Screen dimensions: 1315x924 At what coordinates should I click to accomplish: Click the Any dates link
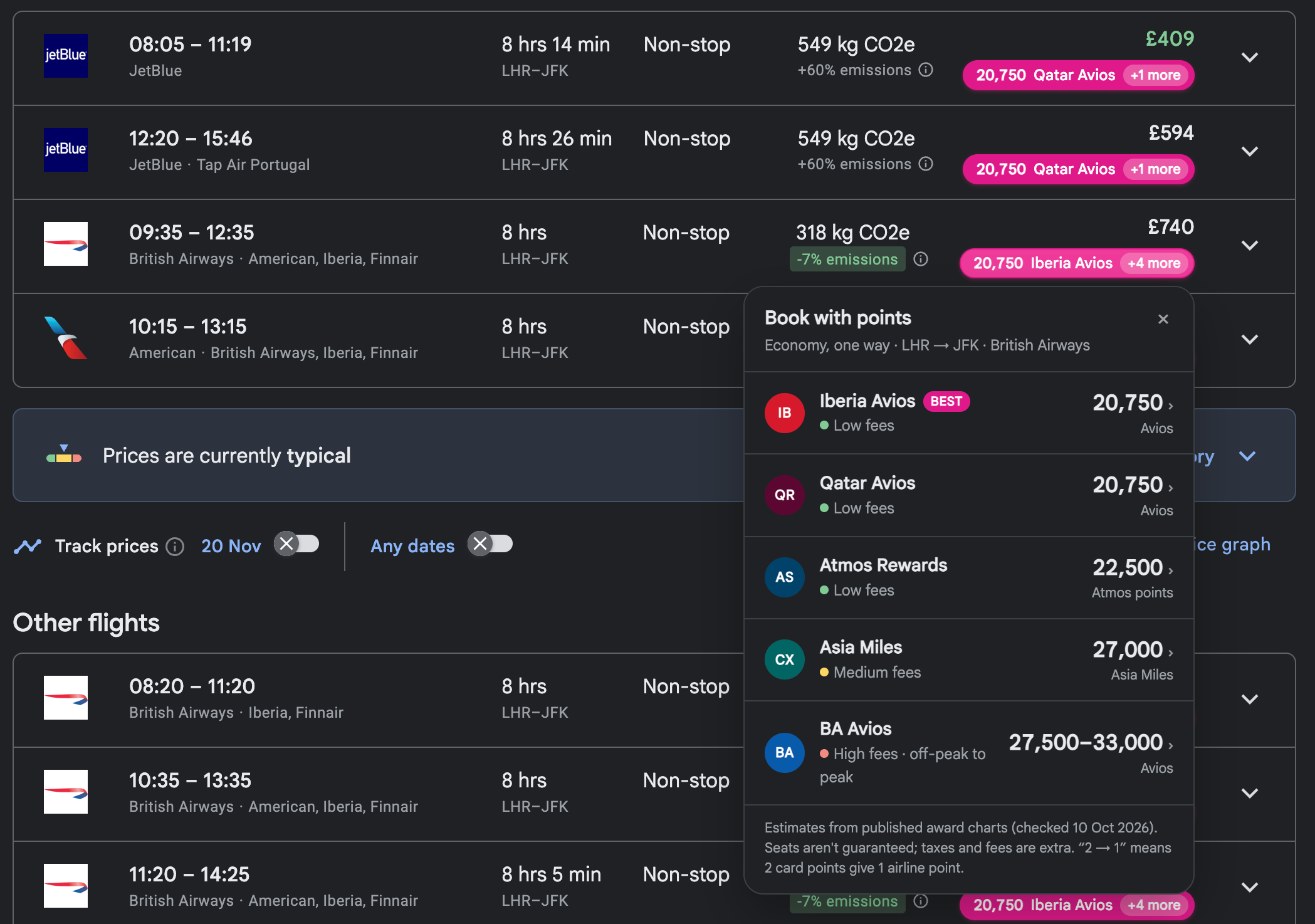[412, 546]
